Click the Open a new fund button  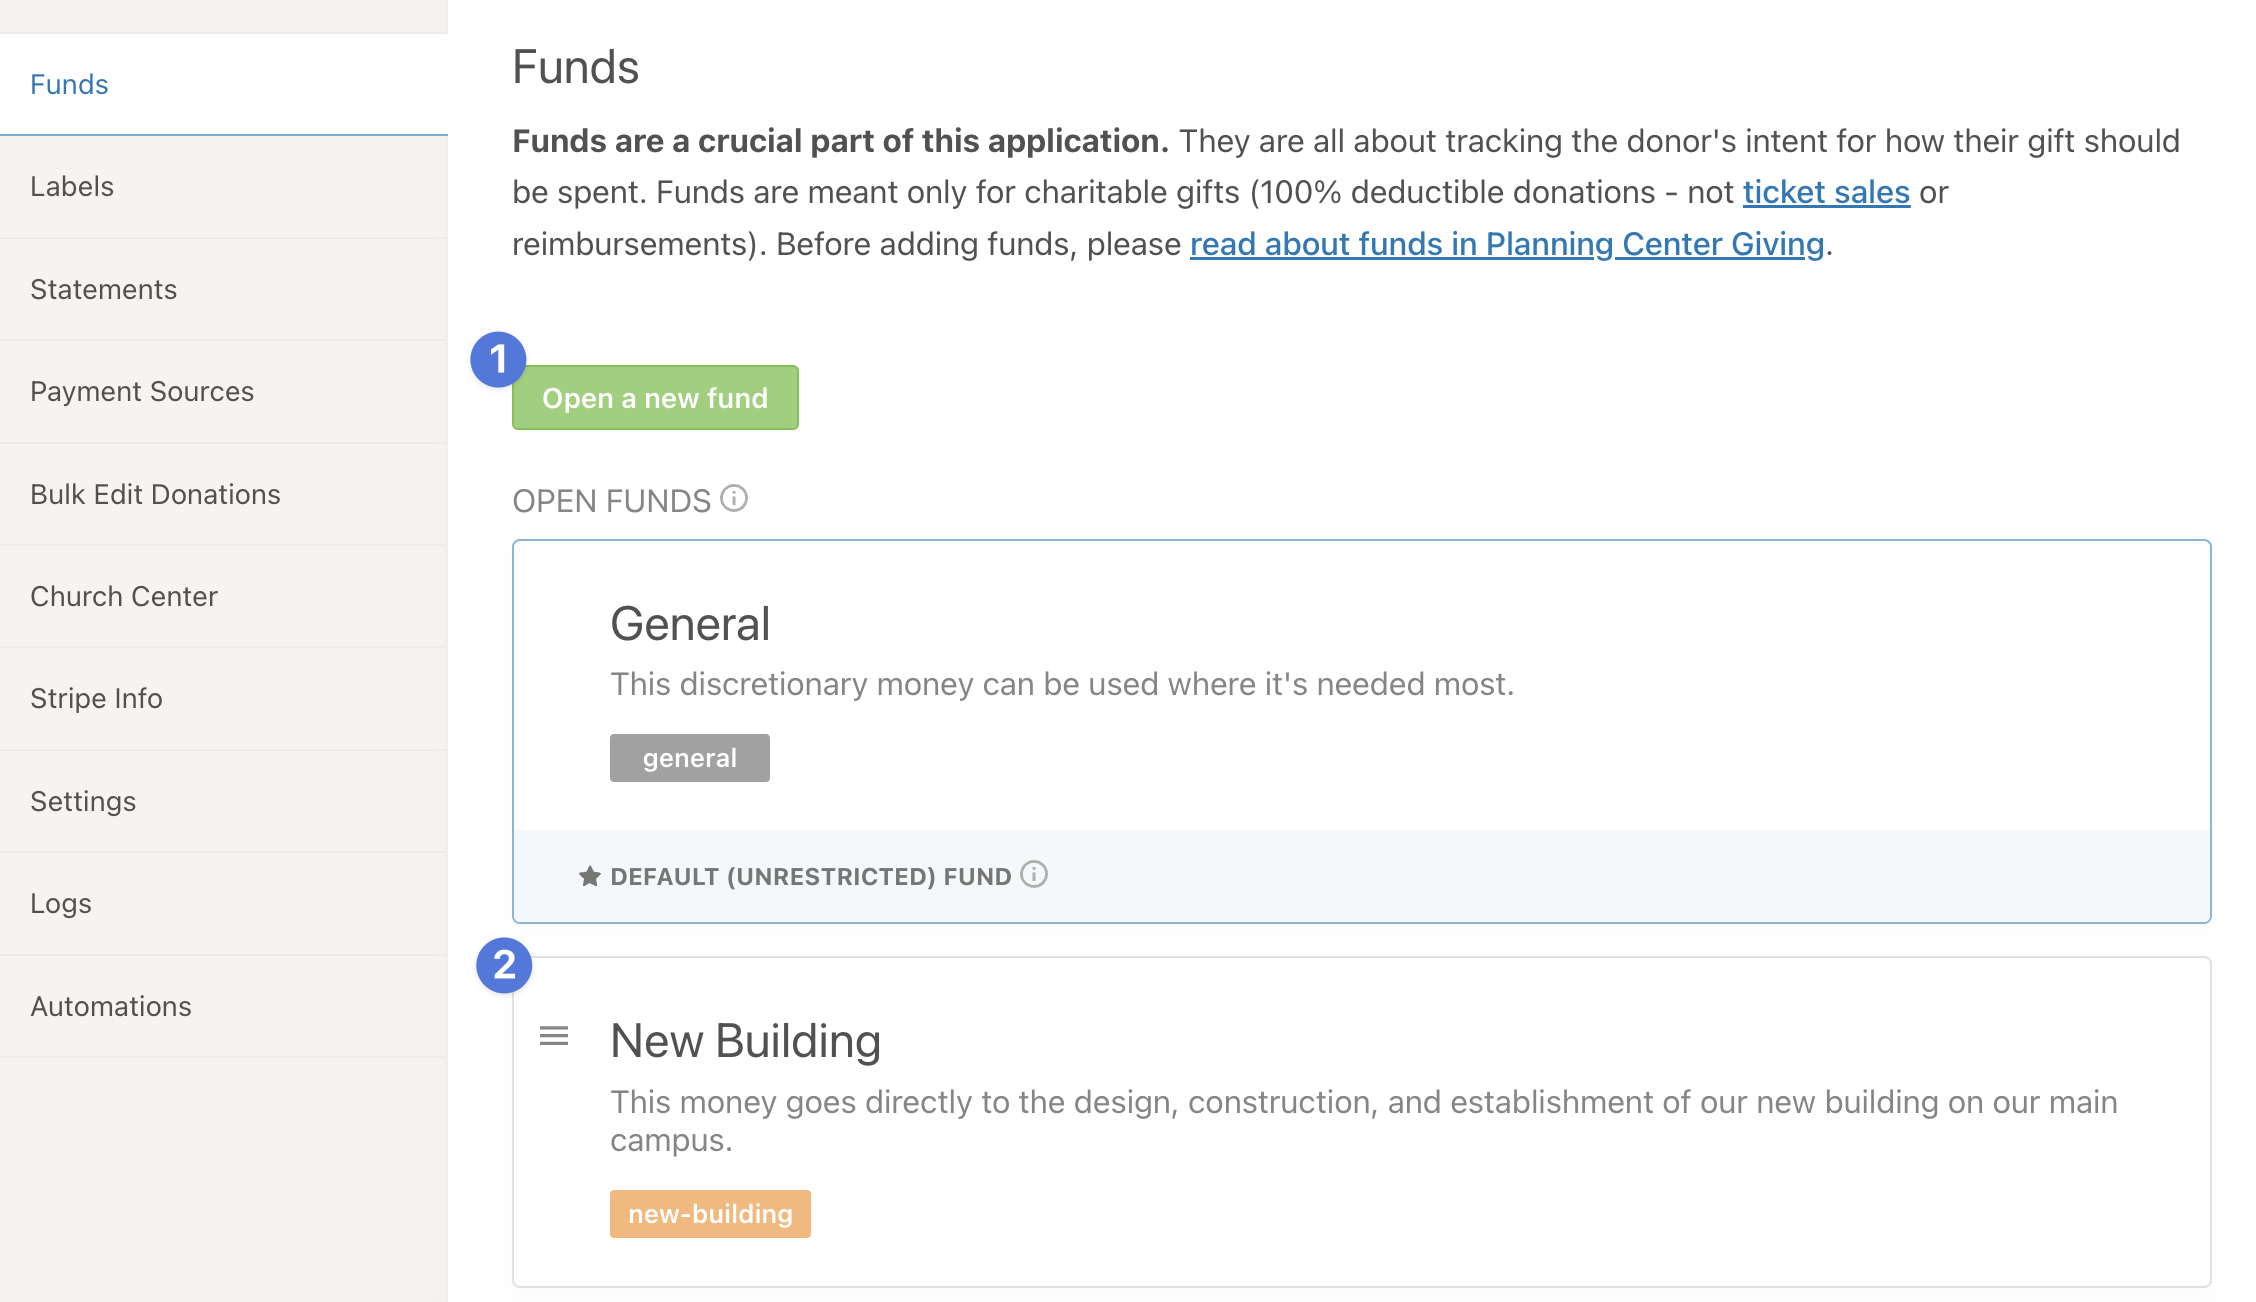pos(655,398)
